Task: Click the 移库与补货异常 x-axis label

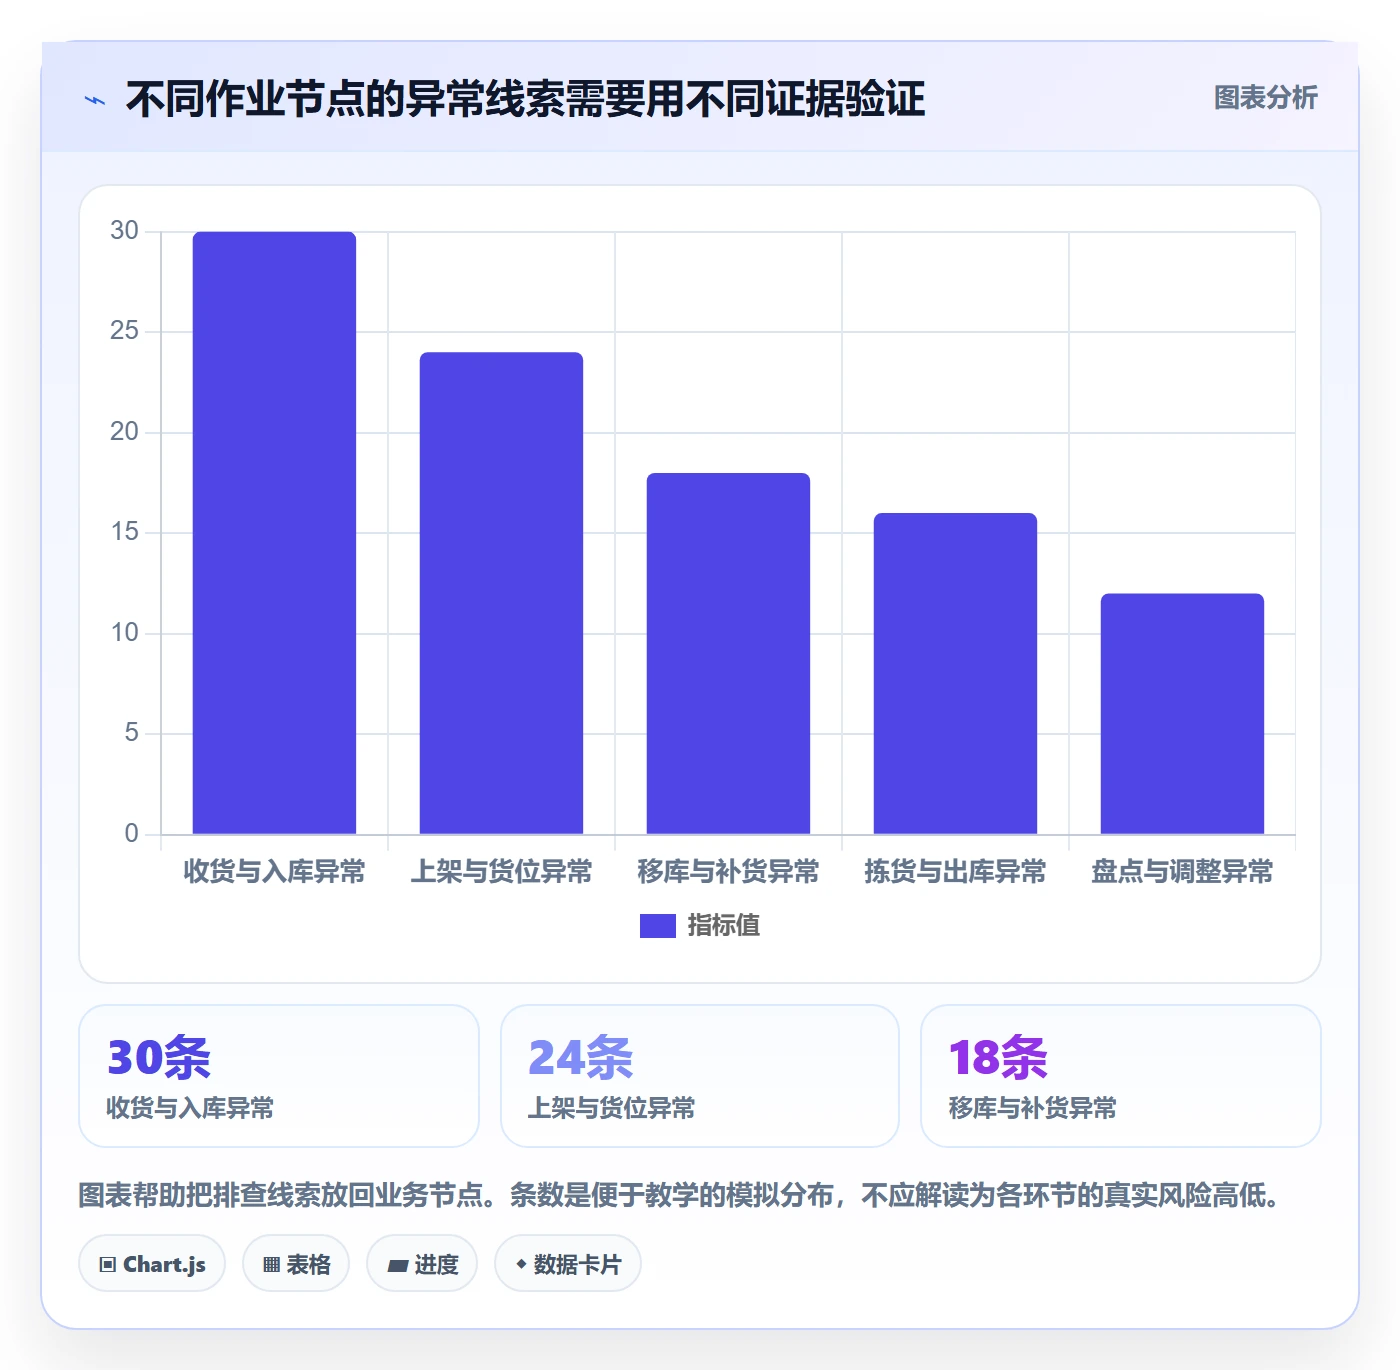Action: (728, 872)
